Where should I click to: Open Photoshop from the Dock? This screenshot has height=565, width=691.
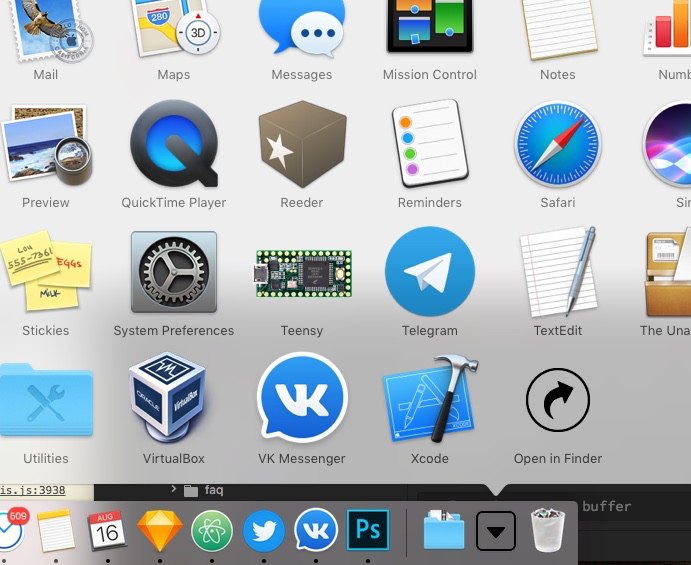(x=368, y=530)
